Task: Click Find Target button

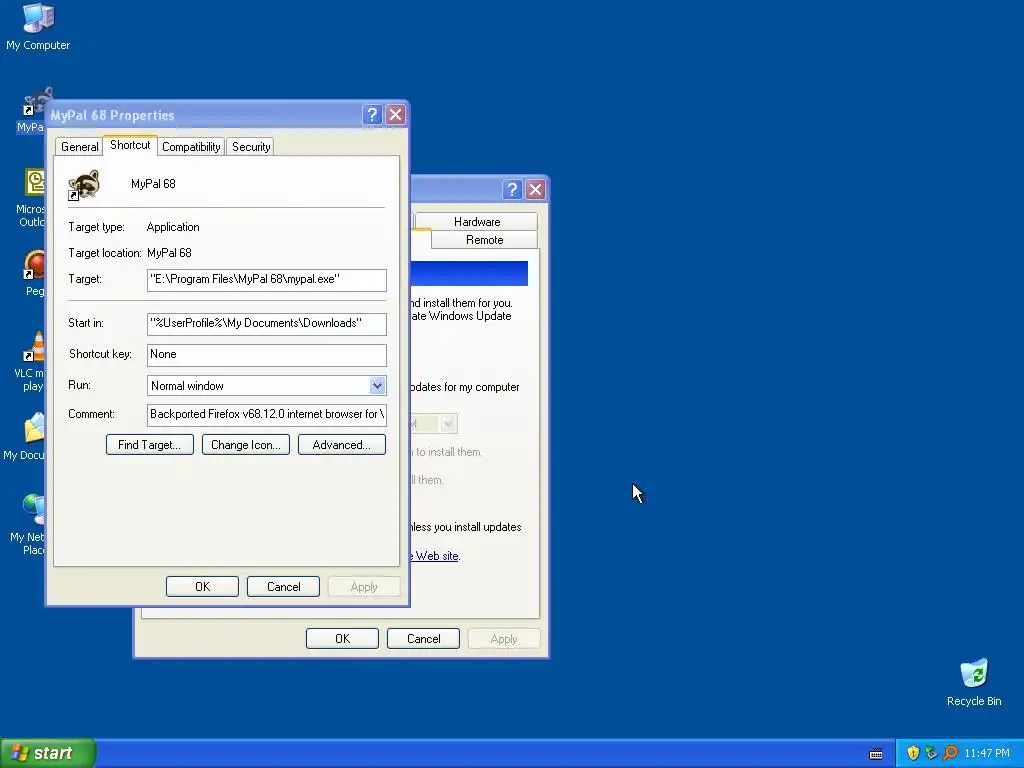Action: [150, 445]
